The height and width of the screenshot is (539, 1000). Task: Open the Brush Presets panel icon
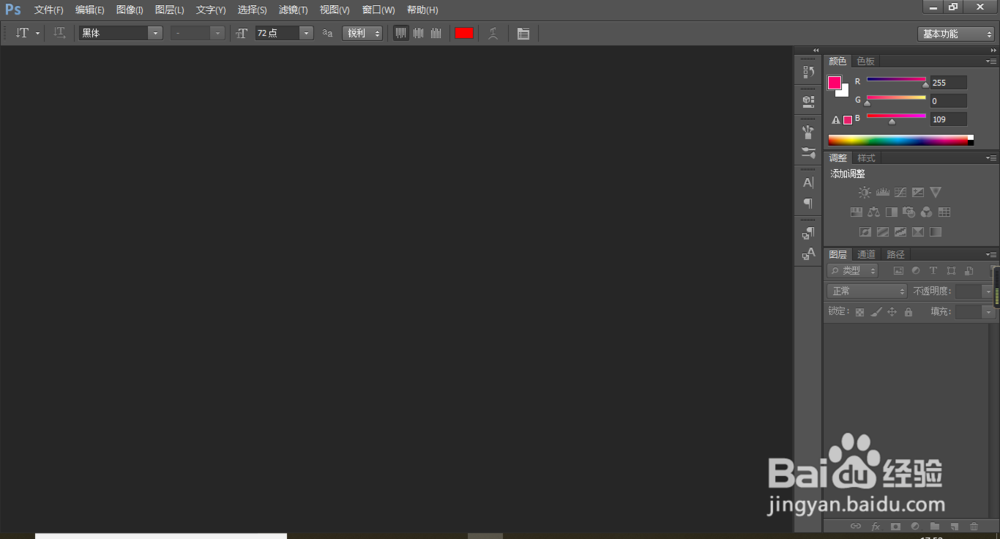[808, 132]
